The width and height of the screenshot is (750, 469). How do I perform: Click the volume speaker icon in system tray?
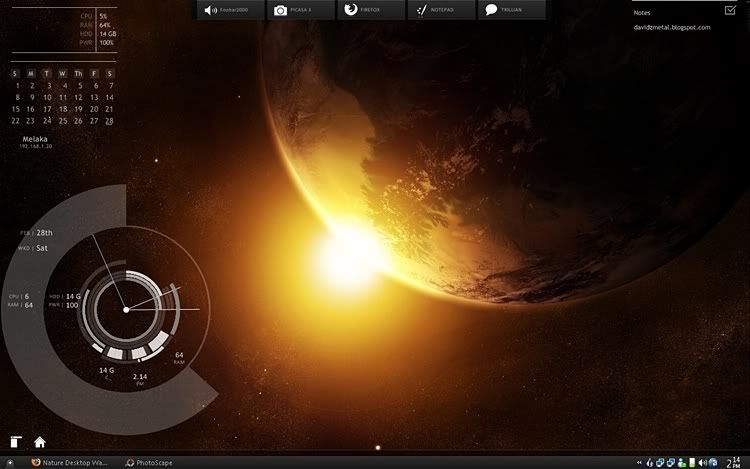click(x=701, y=462)
